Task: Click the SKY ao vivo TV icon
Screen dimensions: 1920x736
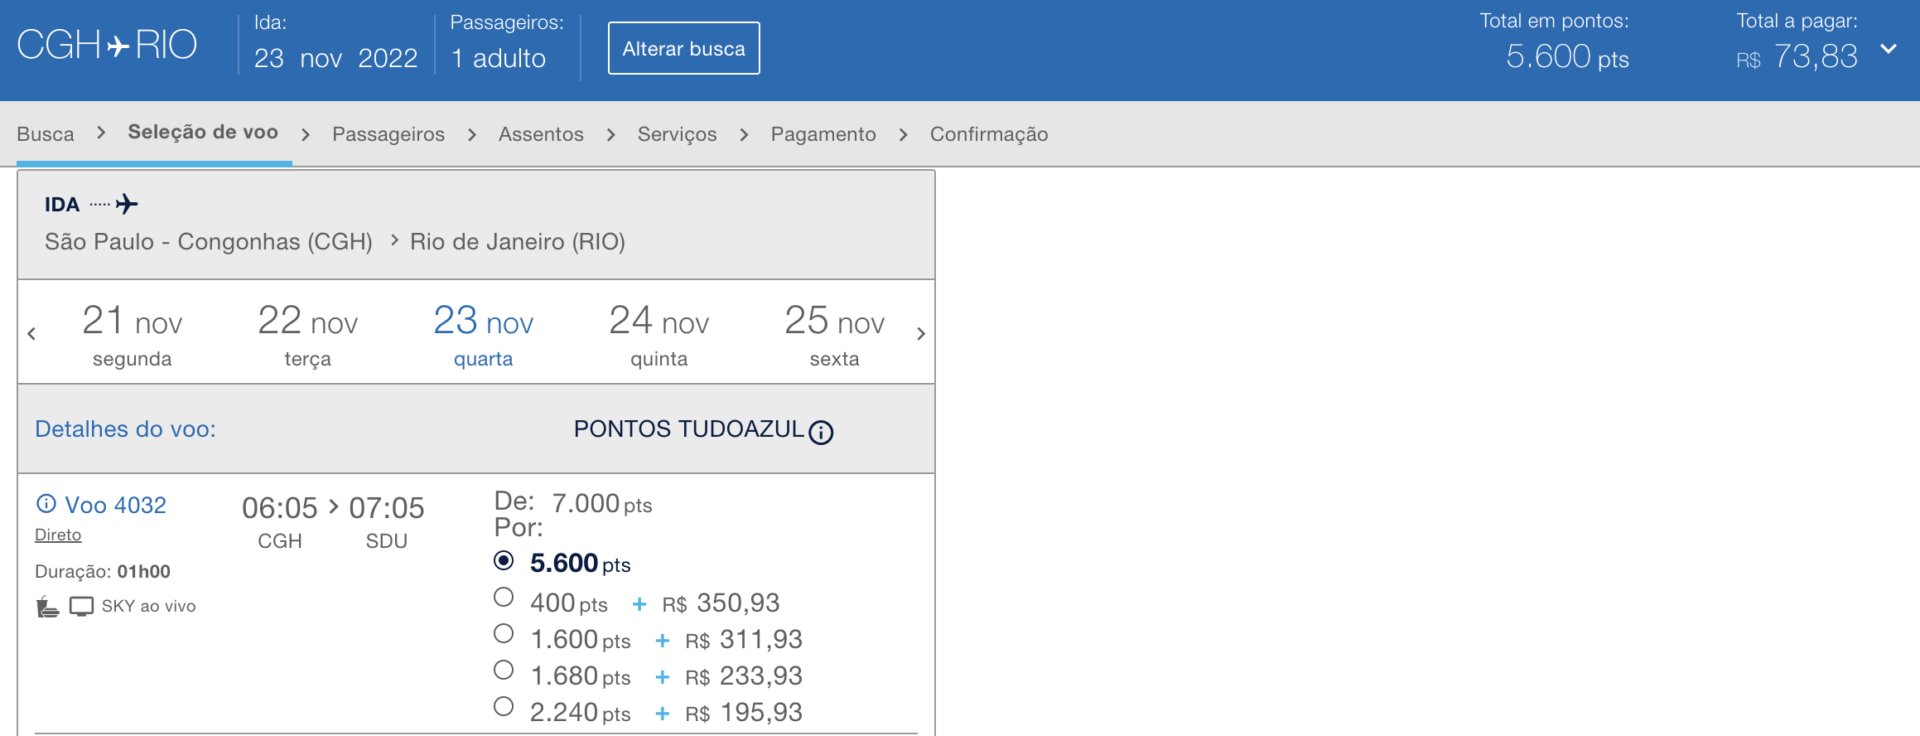Action: click(x=81, y=607)
